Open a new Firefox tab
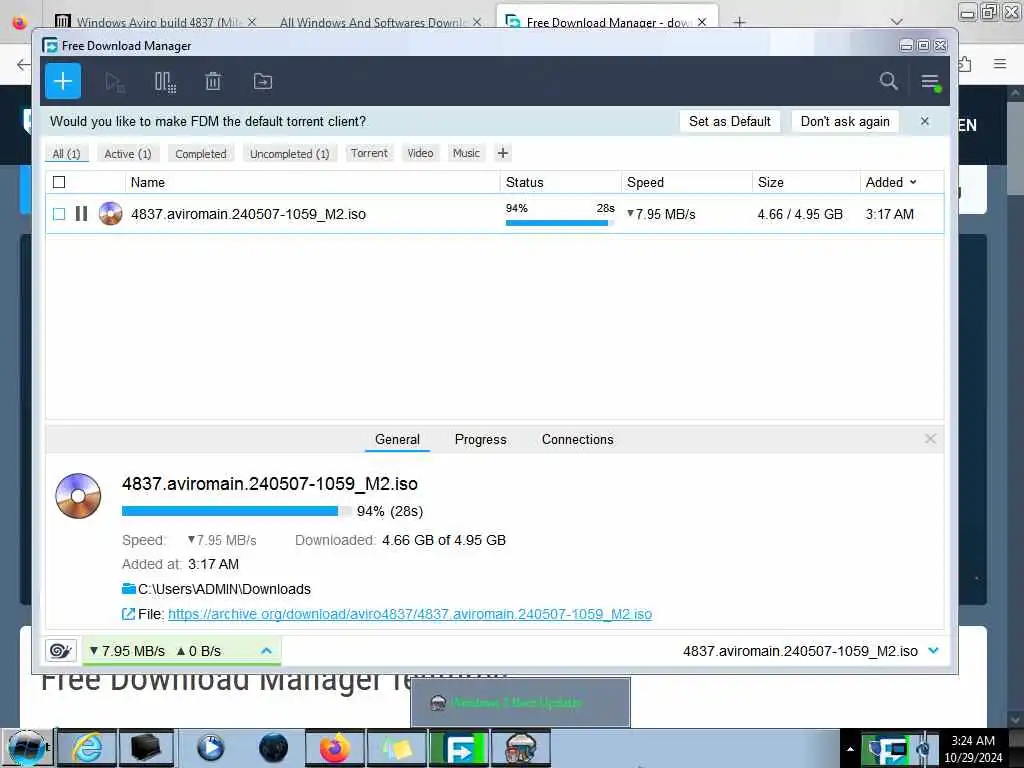Viewport: 1024px width, 768px height. (739, 22)
